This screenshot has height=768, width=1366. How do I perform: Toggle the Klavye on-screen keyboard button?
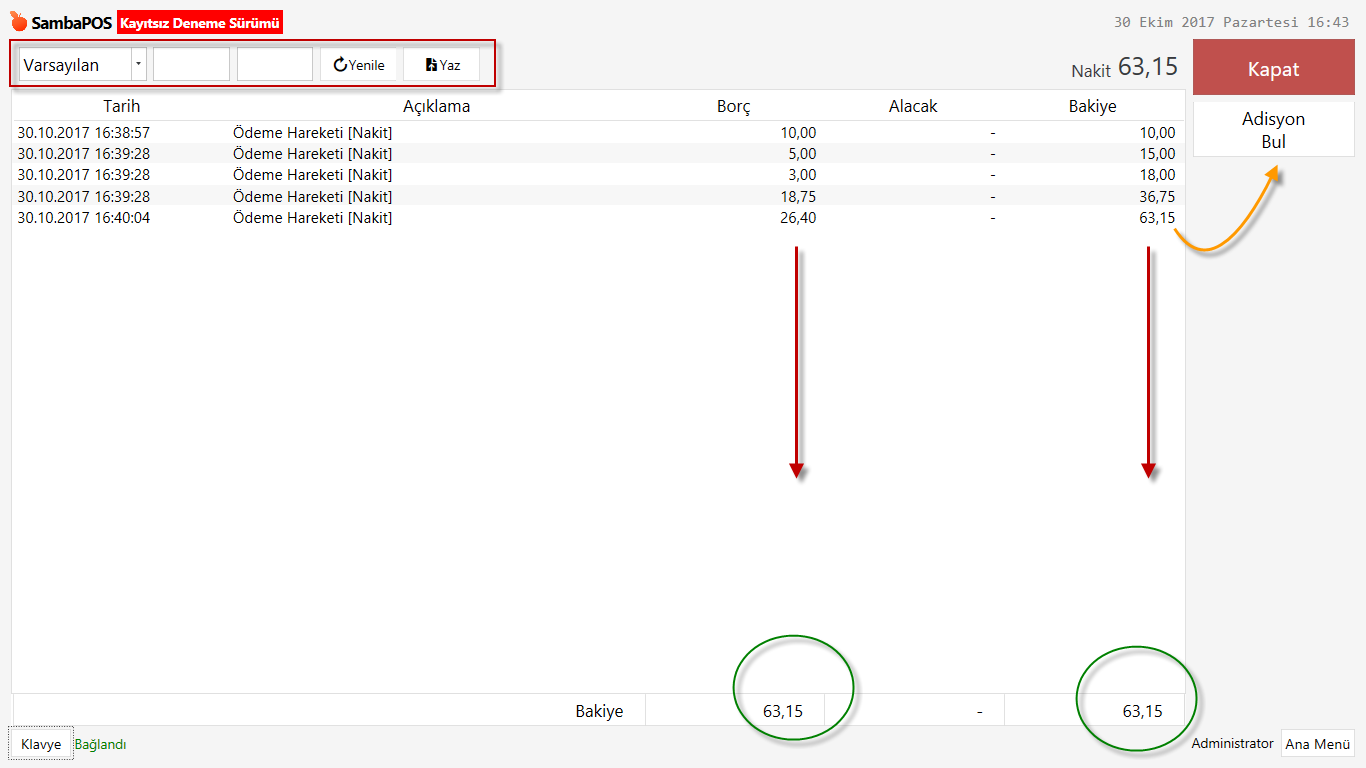point(41,744)
